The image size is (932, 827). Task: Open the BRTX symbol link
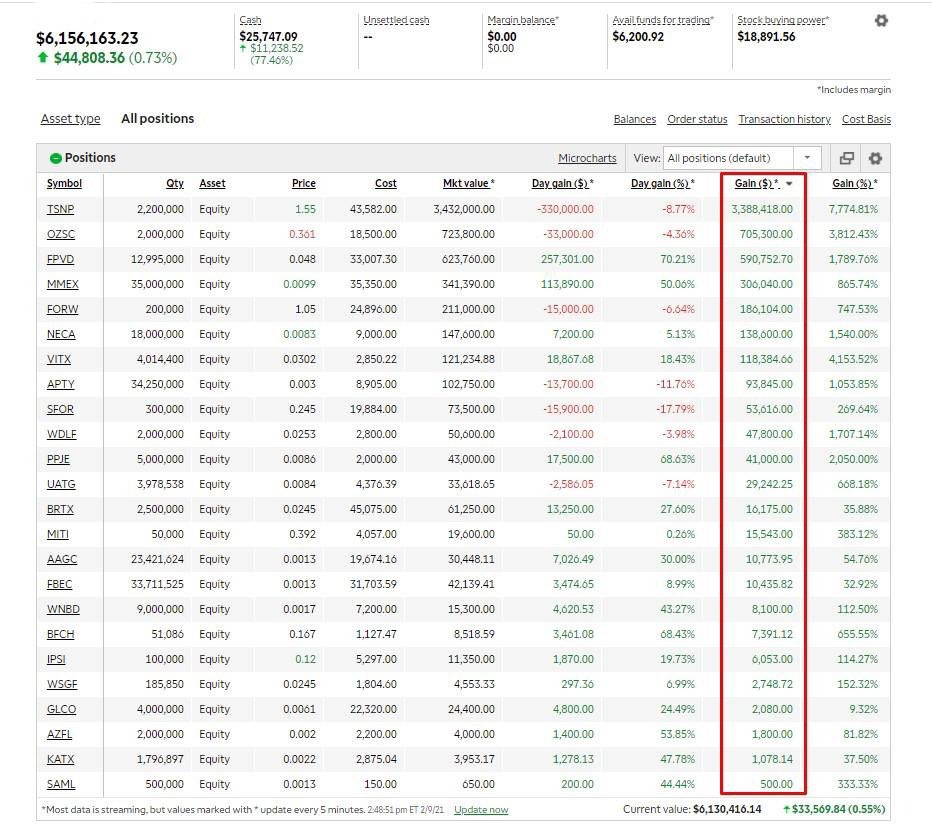[60, 509]
